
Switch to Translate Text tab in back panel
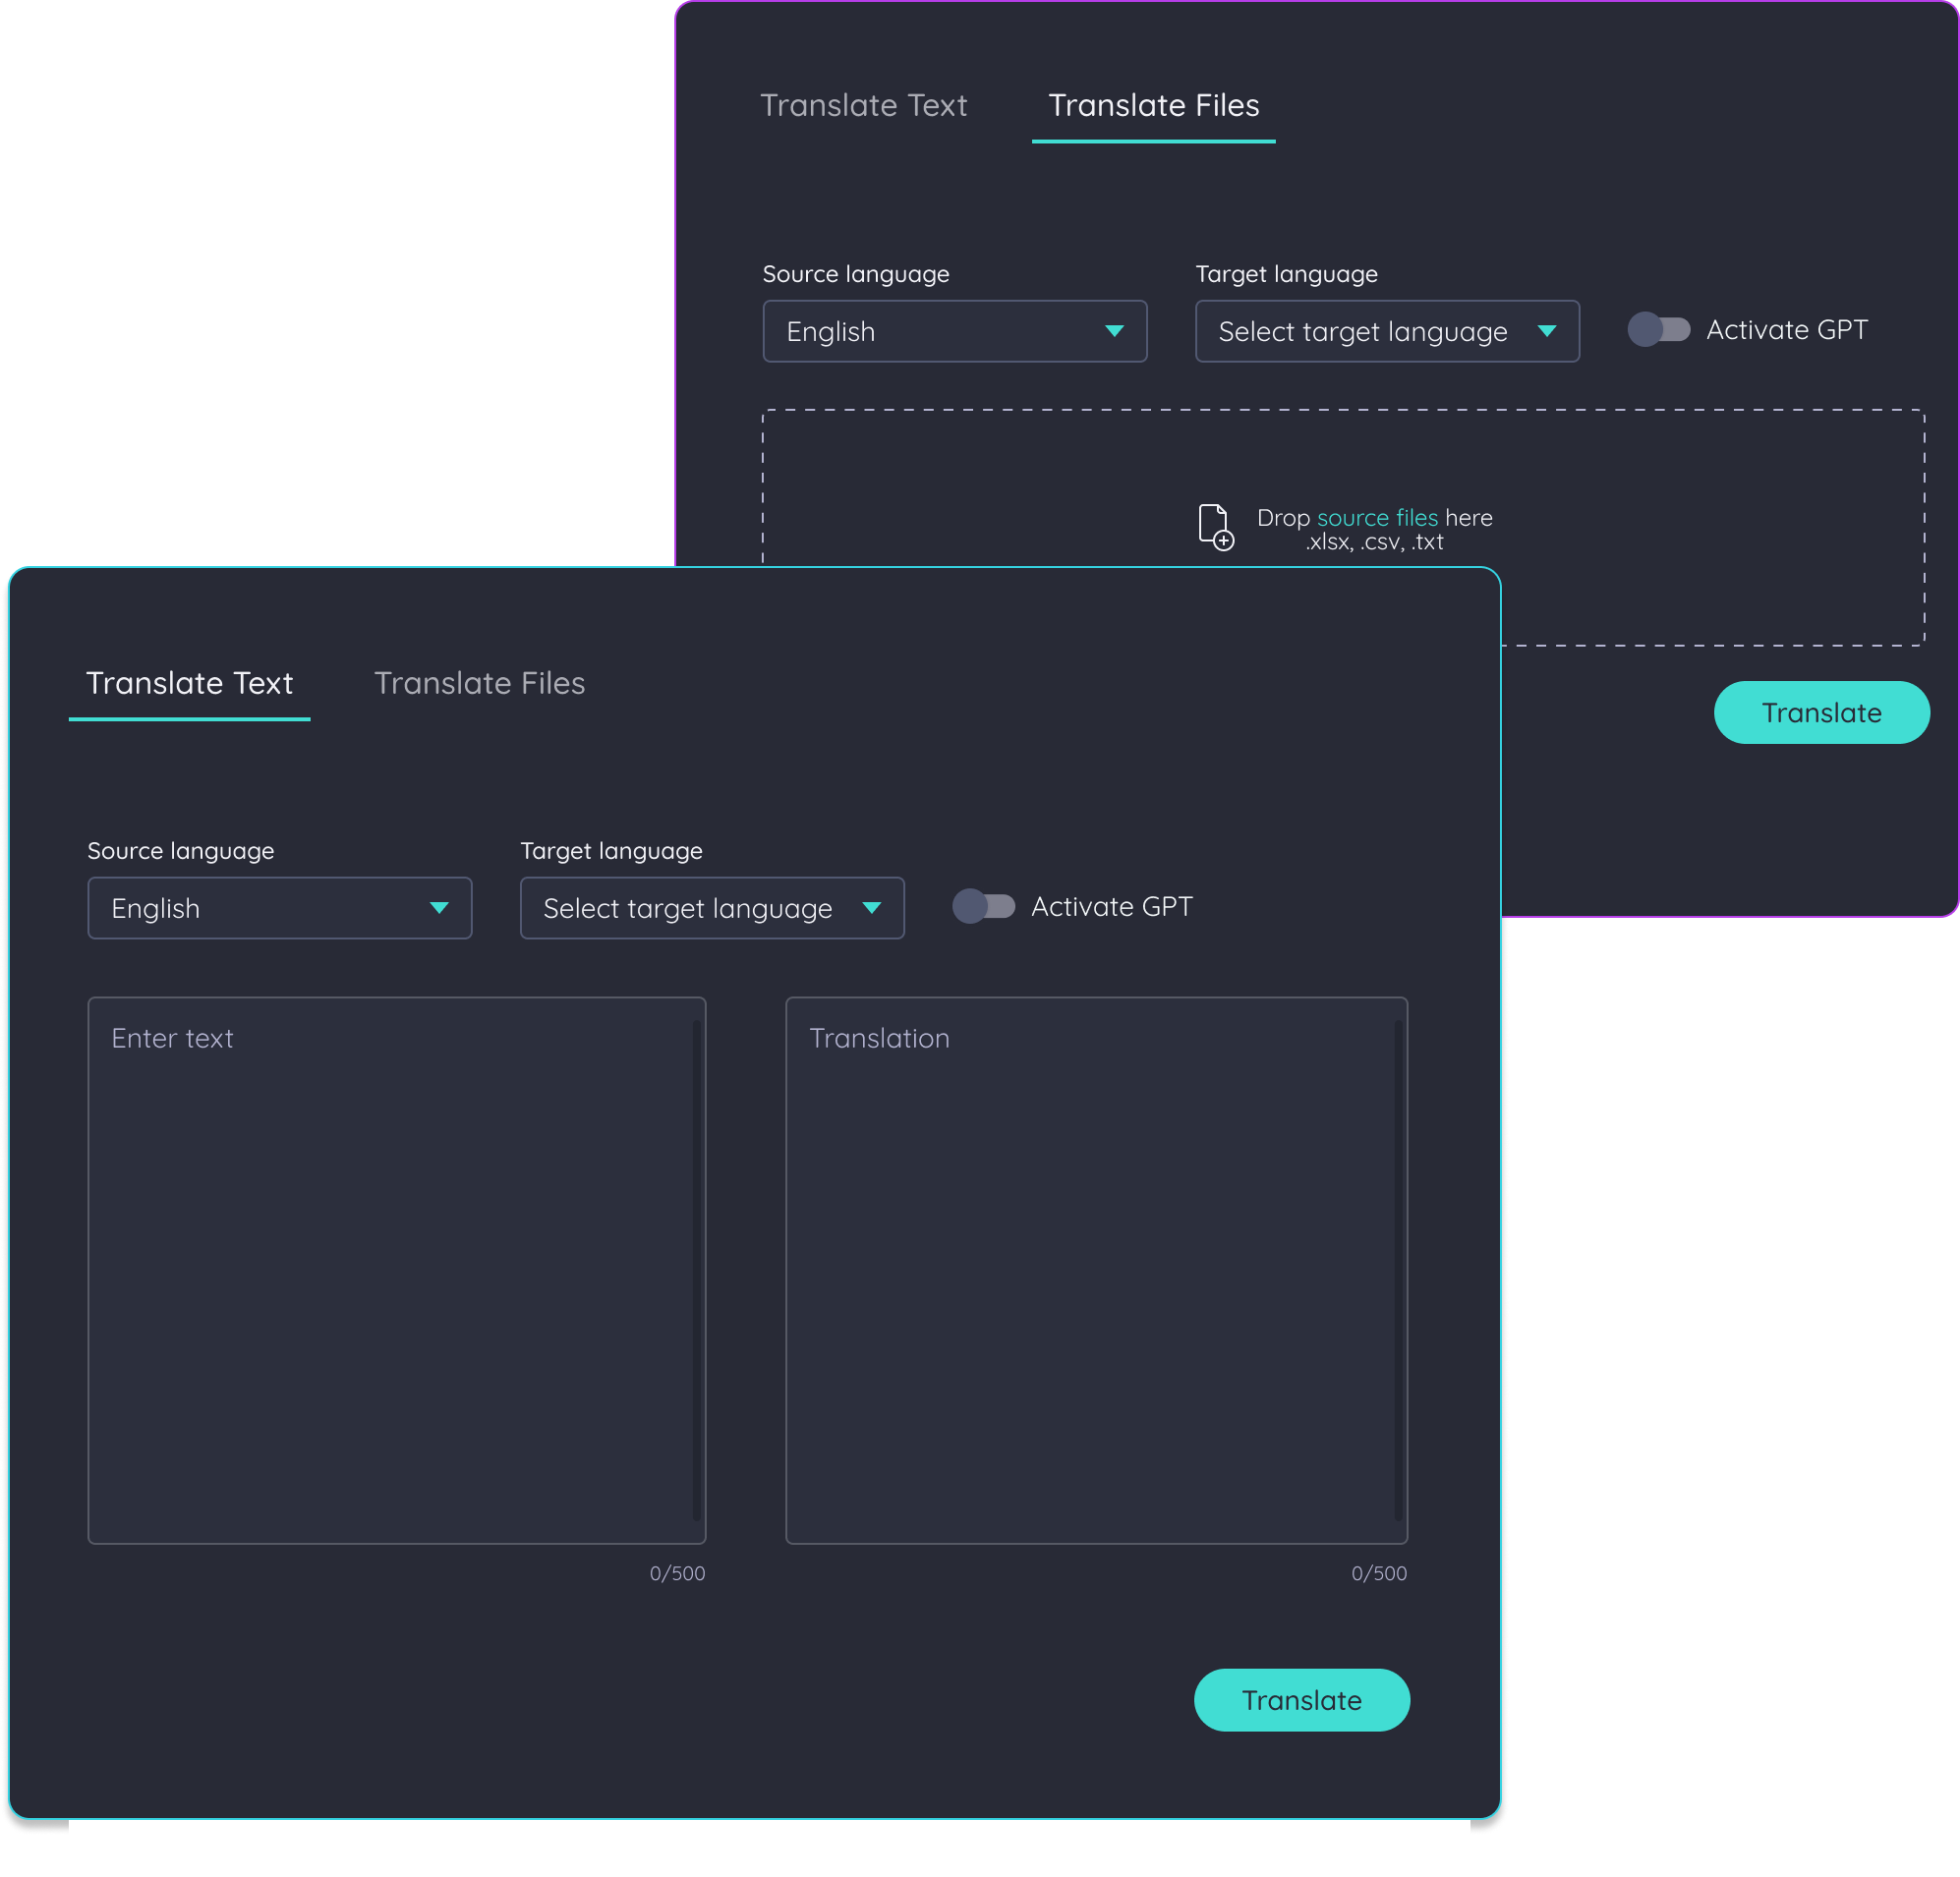(x=863, y=105)
